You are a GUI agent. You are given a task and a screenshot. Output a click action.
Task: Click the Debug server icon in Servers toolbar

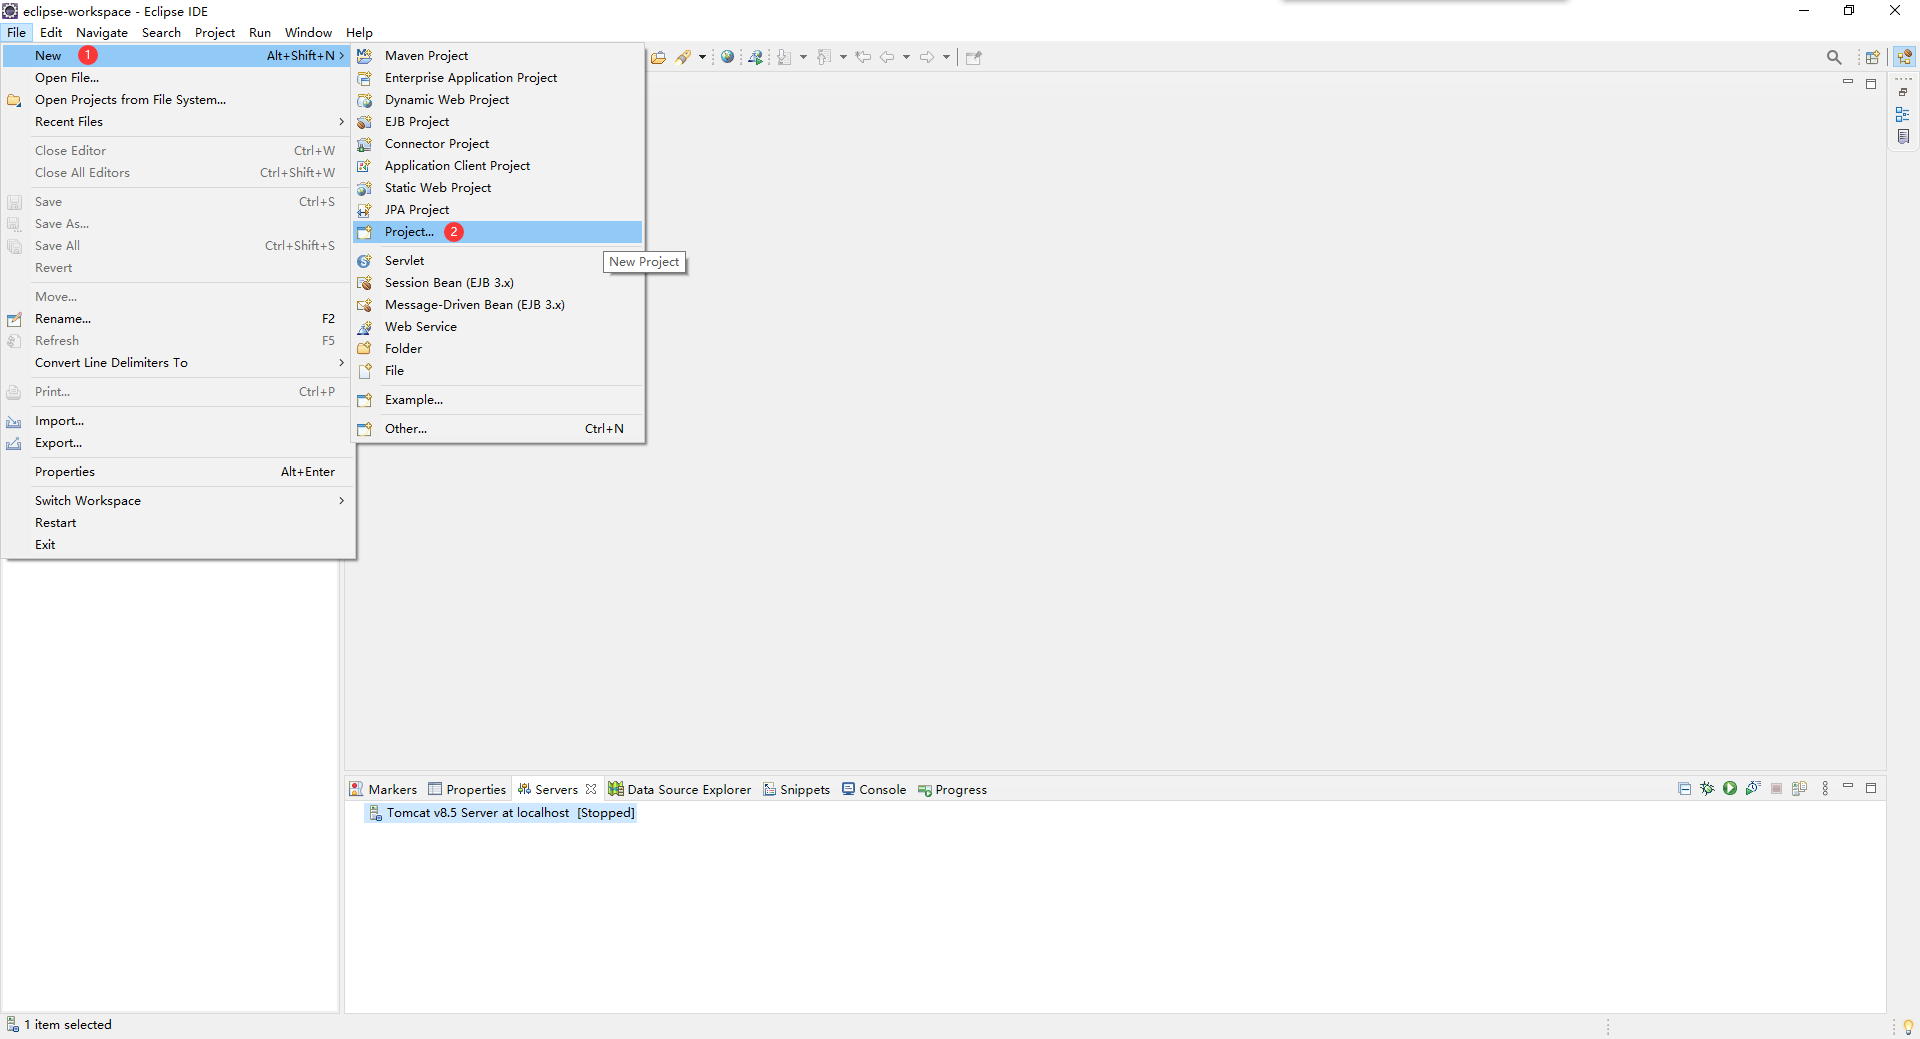tap(1707, 789)
